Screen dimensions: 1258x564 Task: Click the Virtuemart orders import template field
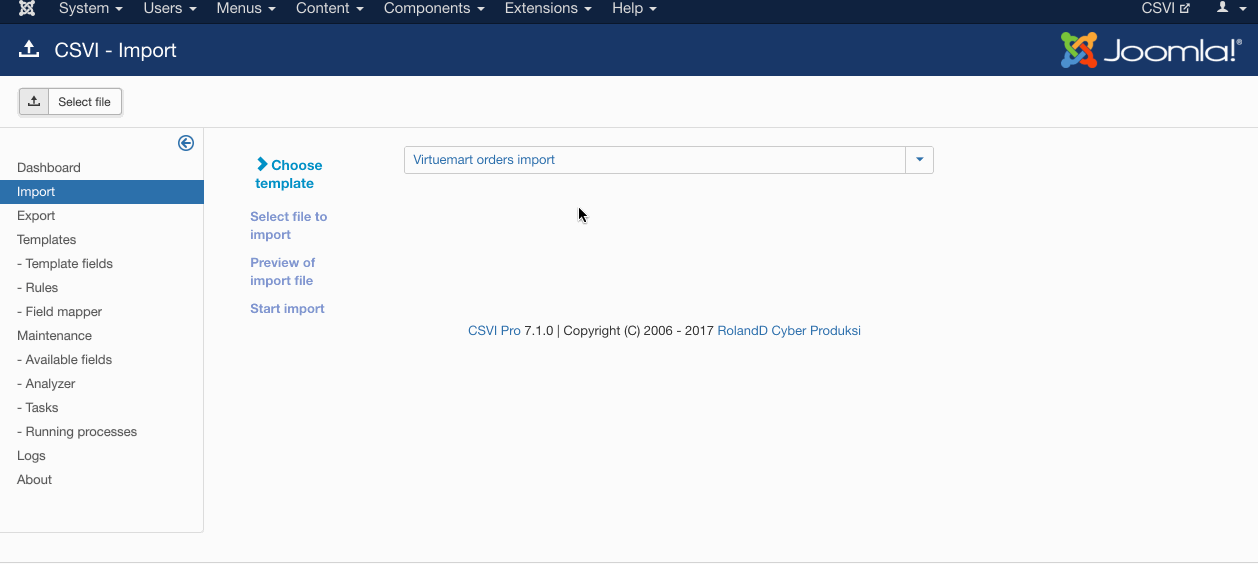pyautogui.click(x=655, y=160)
